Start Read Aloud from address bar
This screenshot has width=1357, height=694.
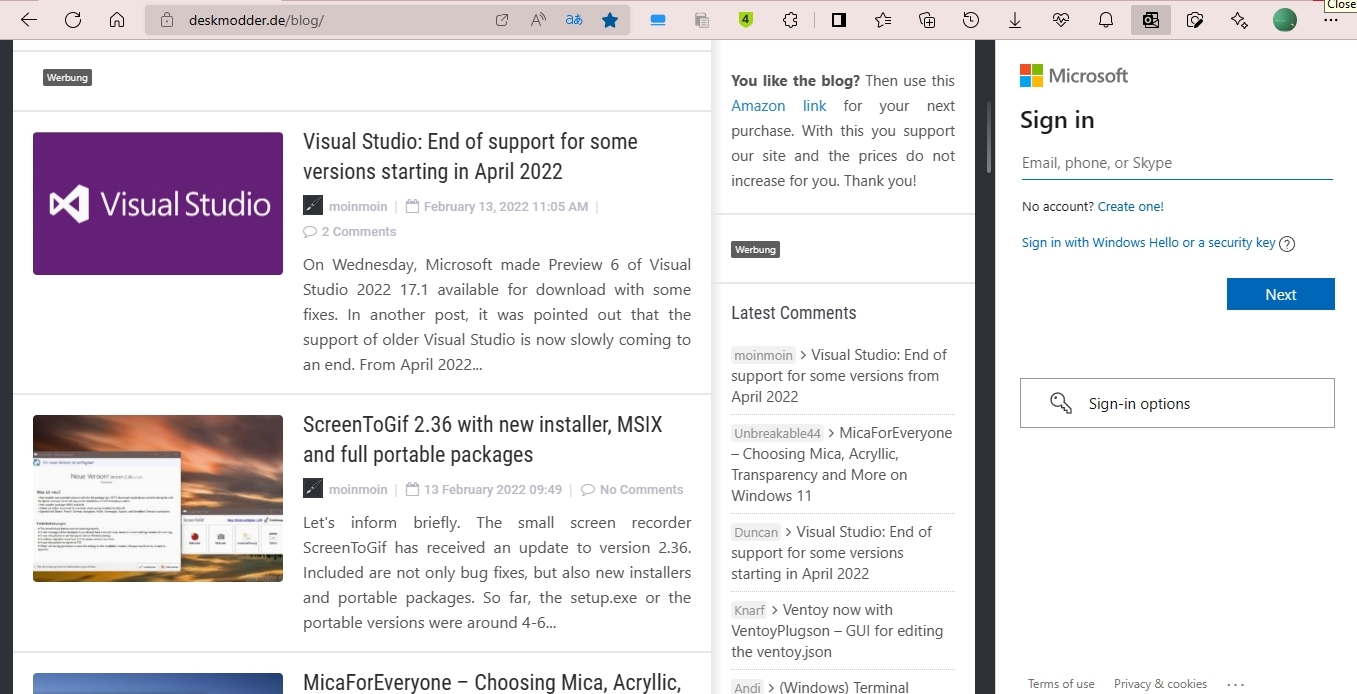pos(538,20)
